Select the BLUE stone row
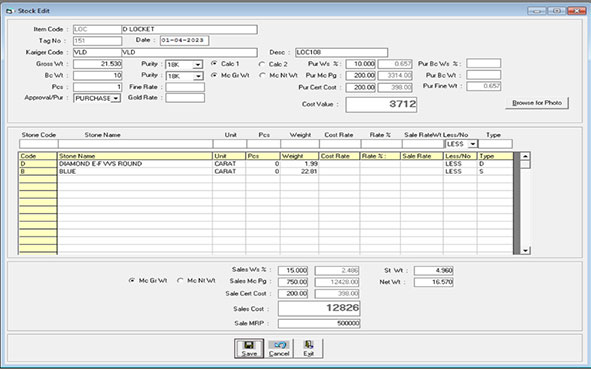The width and height of the screenshot is (591, 369). coord(266,171)
